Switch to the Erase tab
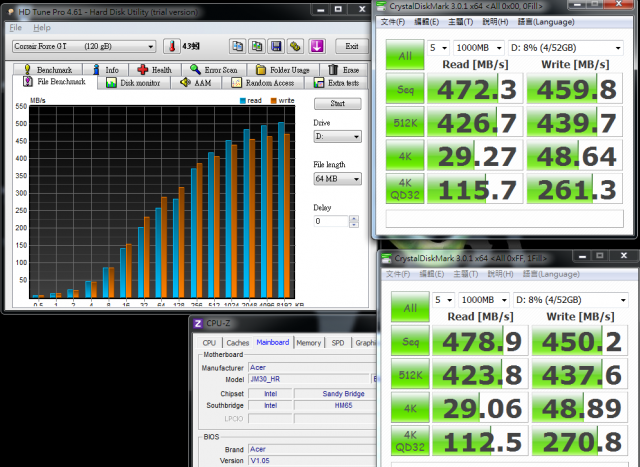The height and width of the screenshot is (467, 640). (344, 69)
